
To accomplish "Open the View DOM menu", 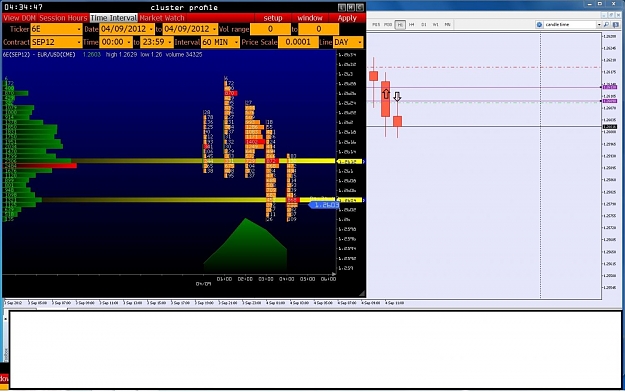I will tap(20, 18).
